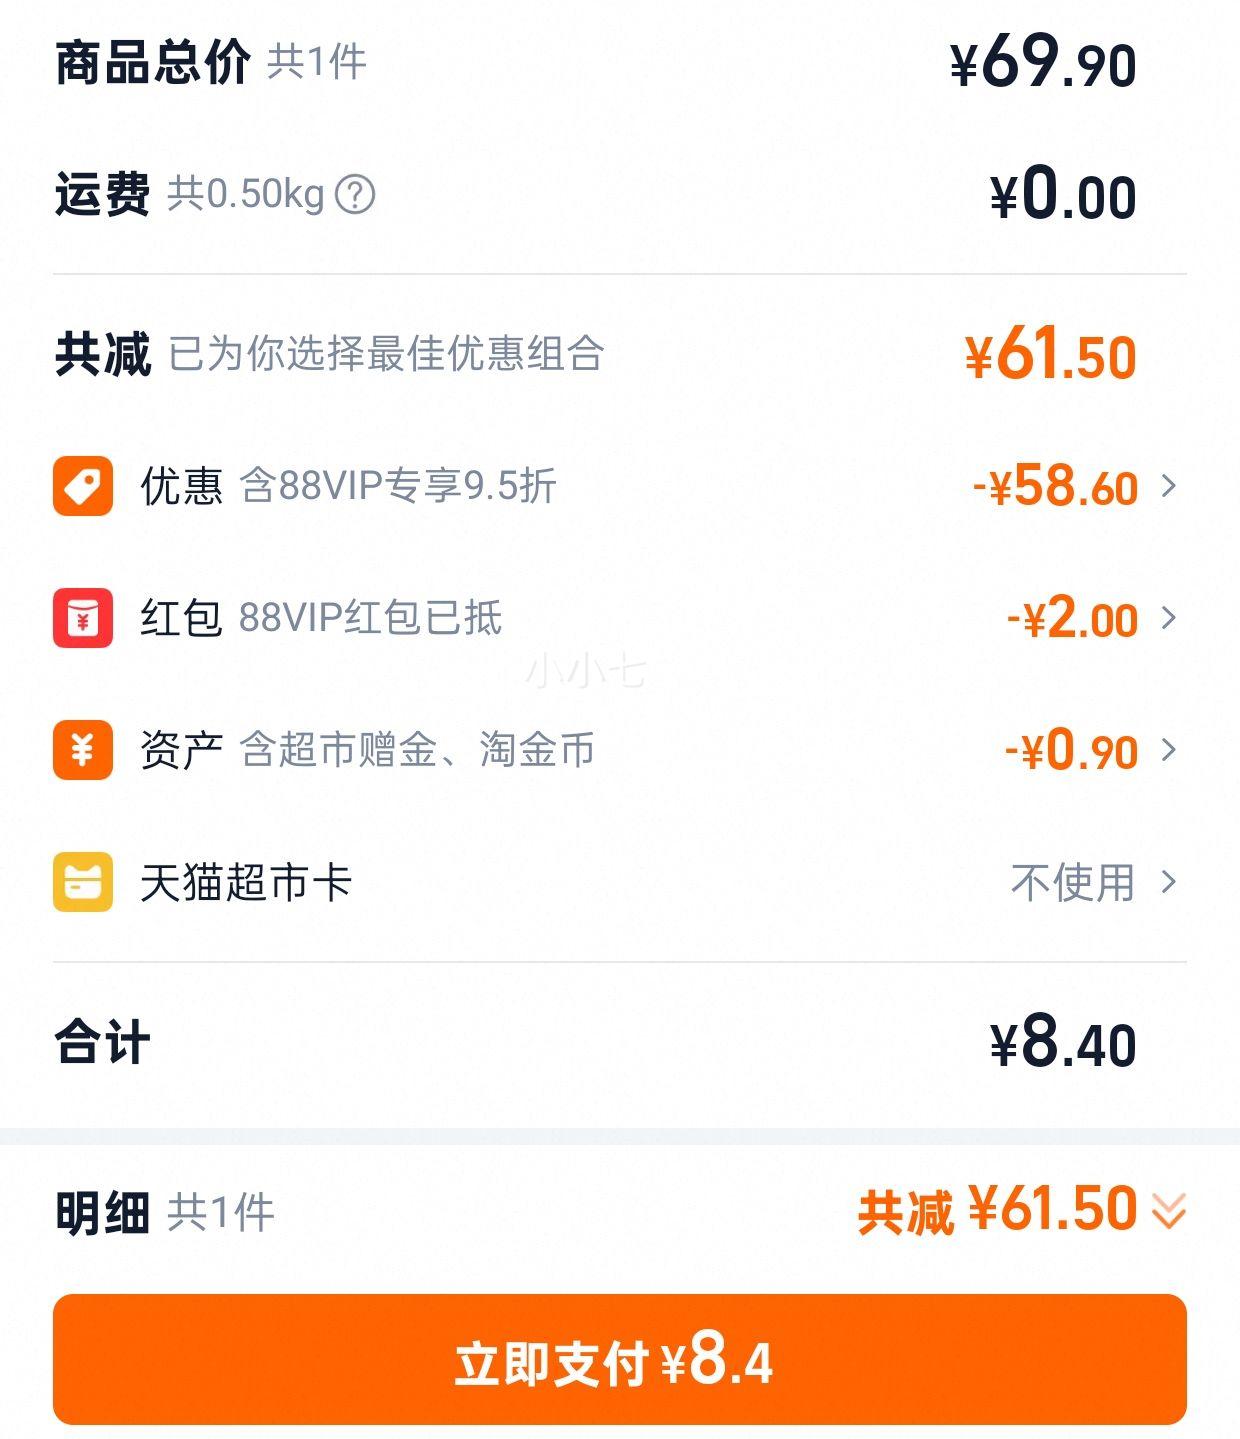1240x1439 pixels.
Task: Tap the 含88VIP专享9.5折 description text
Action: click(x=398, y=486)
